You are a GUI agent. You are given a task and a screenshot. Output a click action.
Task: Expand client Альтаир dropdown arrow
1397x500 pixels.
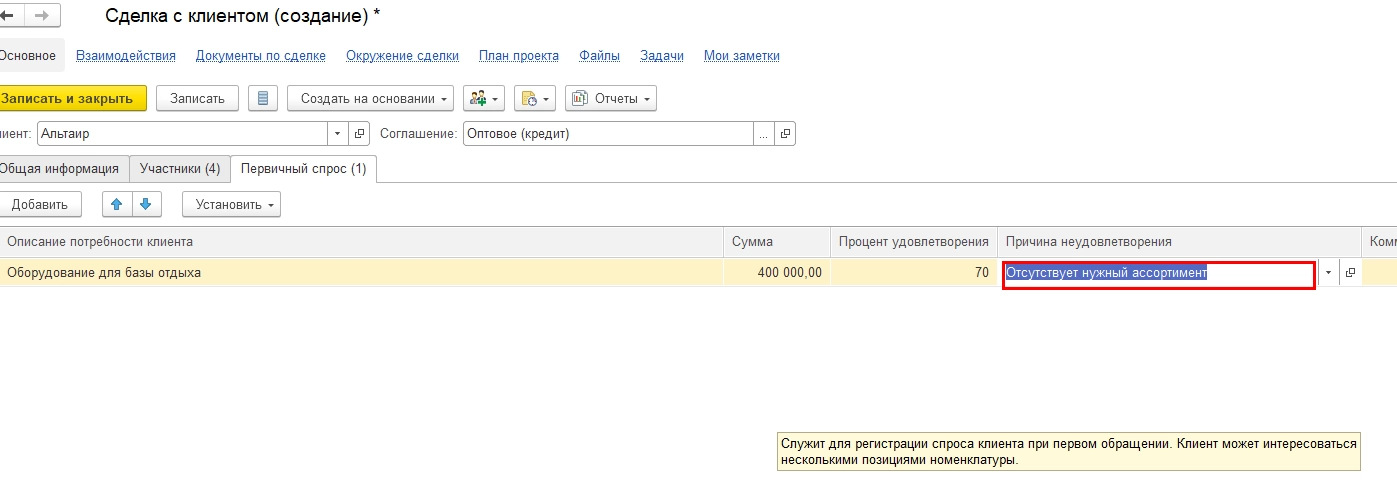[x=338, y=133]
